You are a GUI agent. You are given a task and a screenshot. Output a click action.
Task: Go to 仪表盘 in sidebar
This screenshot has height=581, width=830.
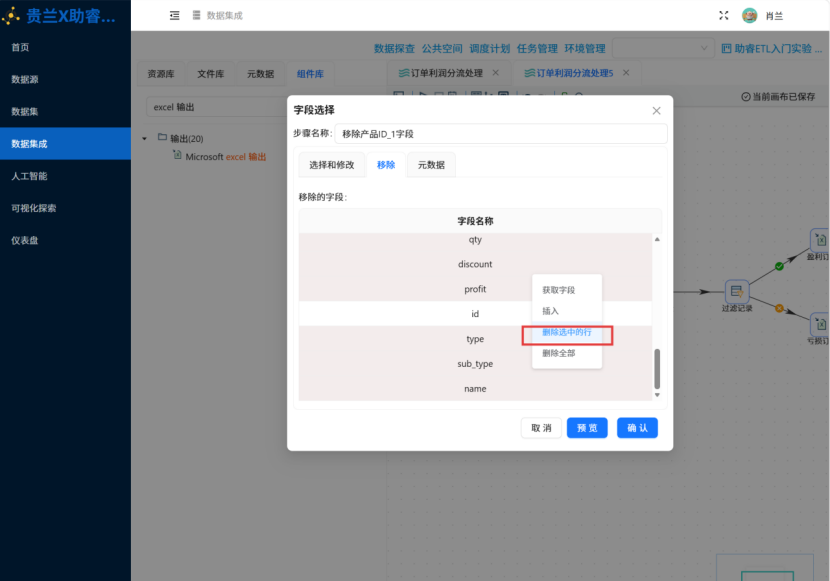(x=65, y=240)
